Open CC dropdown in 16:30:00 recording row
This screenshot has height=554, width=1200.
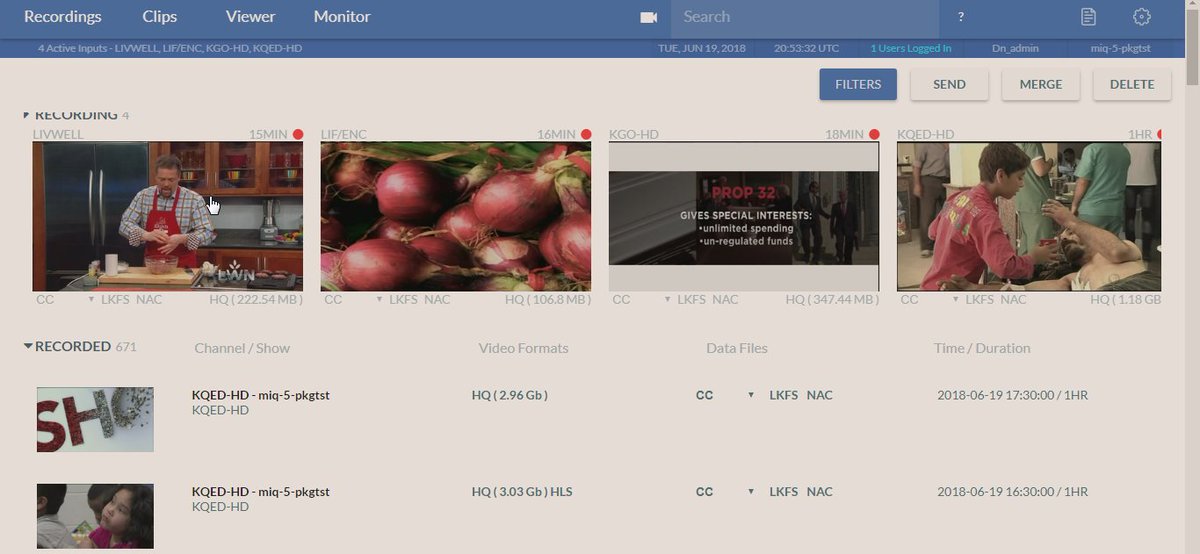pos(751,492)
